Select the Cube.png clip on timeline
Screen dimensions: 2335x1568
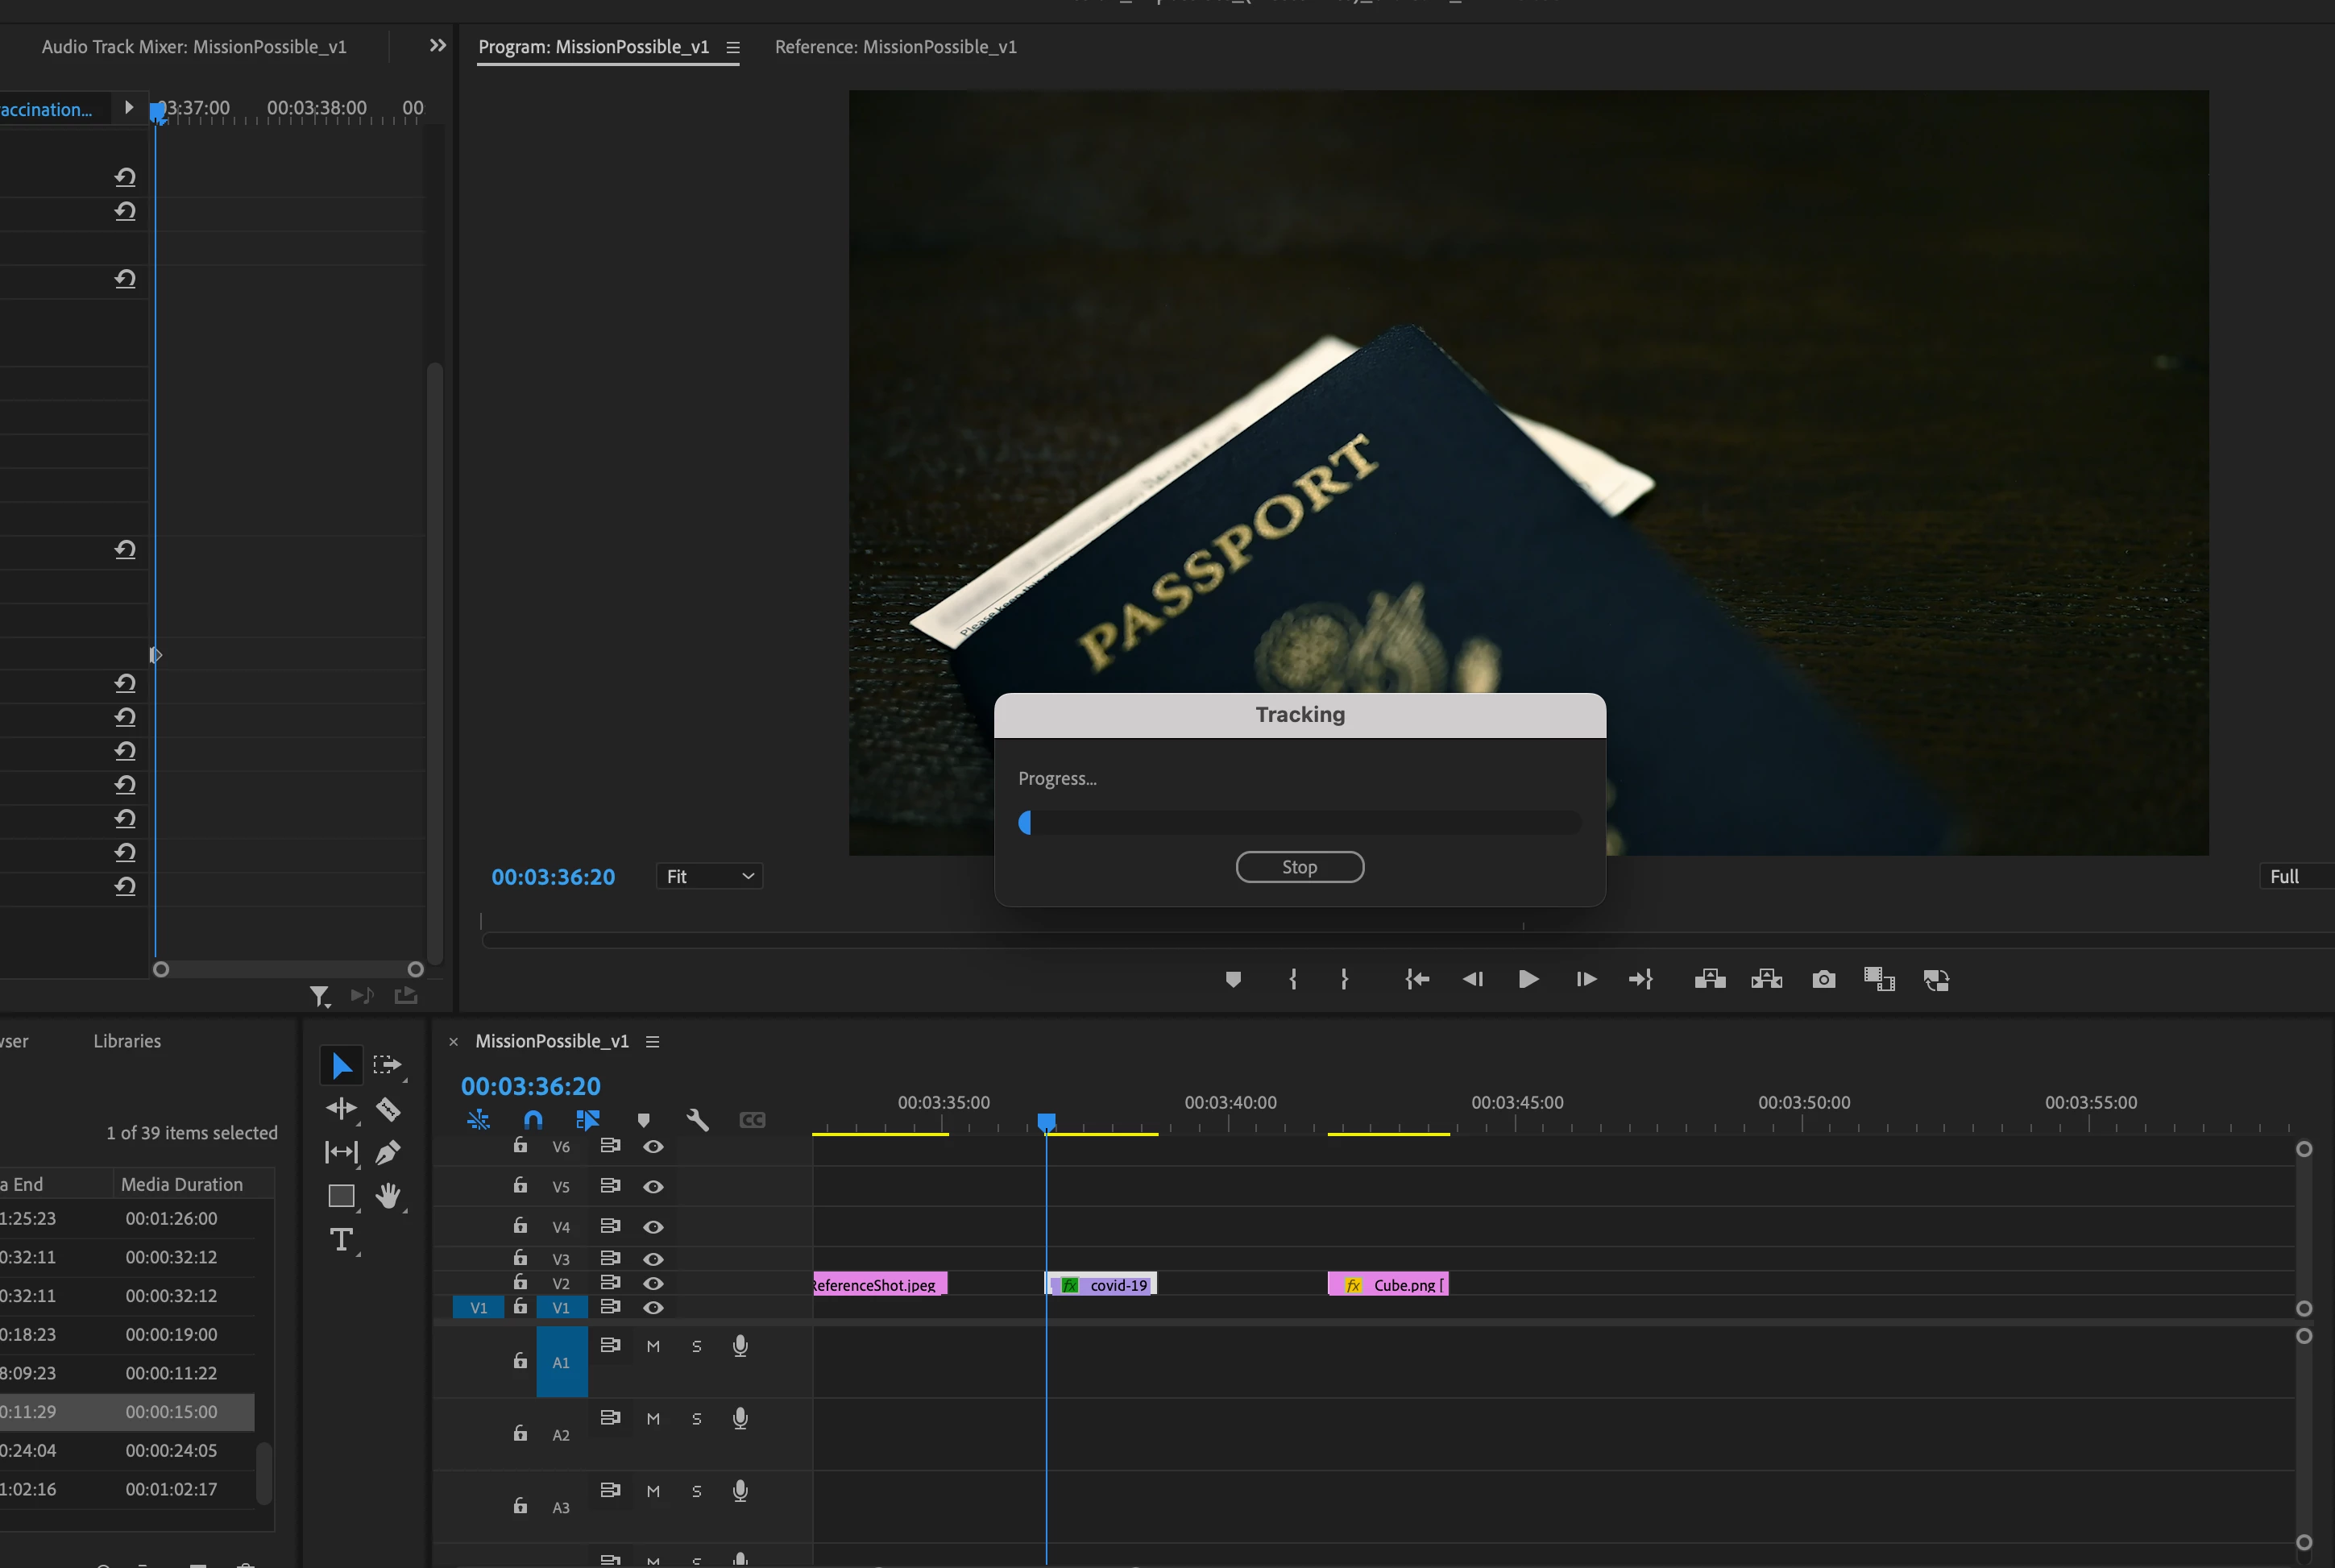[1400, 1285]
